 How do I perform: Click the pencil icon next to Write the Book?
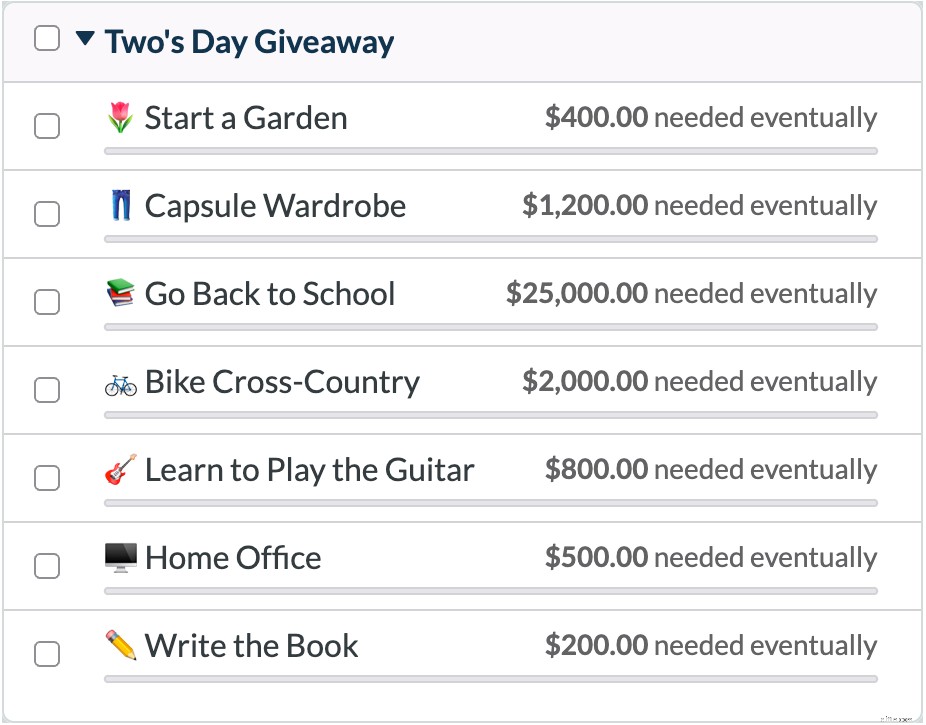[x=119, y=645]
